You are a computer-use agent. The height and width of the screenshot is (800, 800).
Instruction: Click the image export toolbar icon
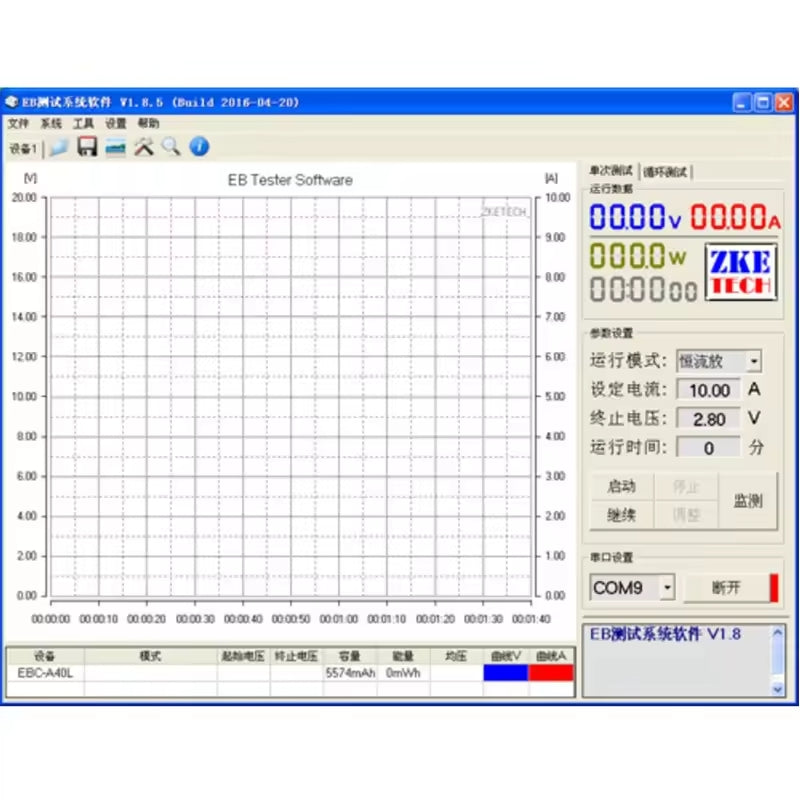[x=114, y=147]
